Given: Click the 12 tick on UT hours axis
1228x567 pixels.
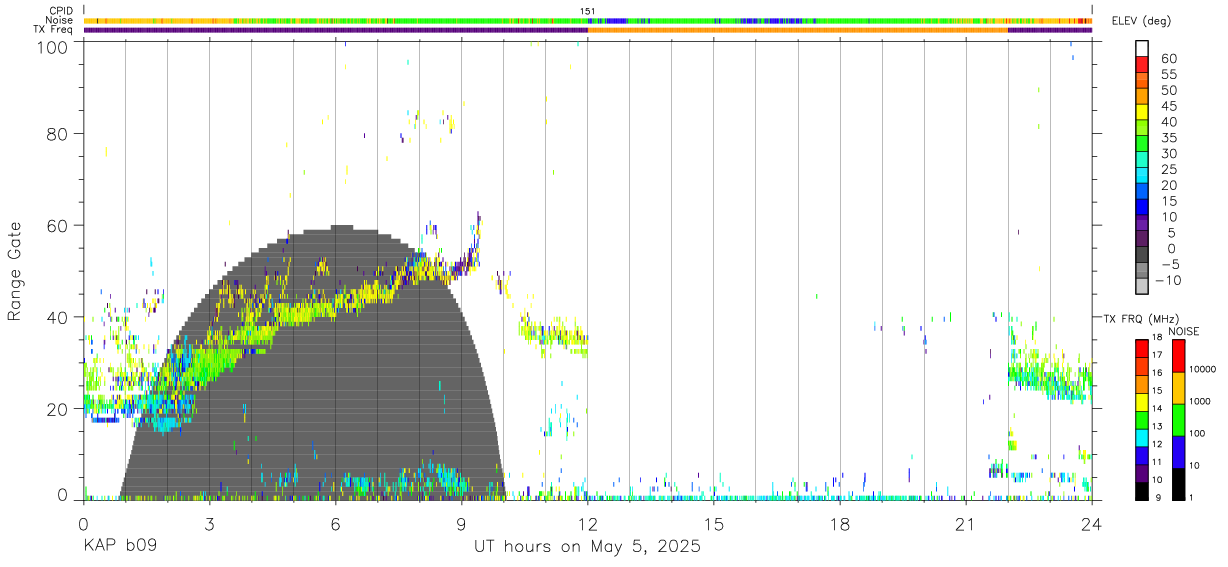Looking at the screenshot, I should (587, 523).
